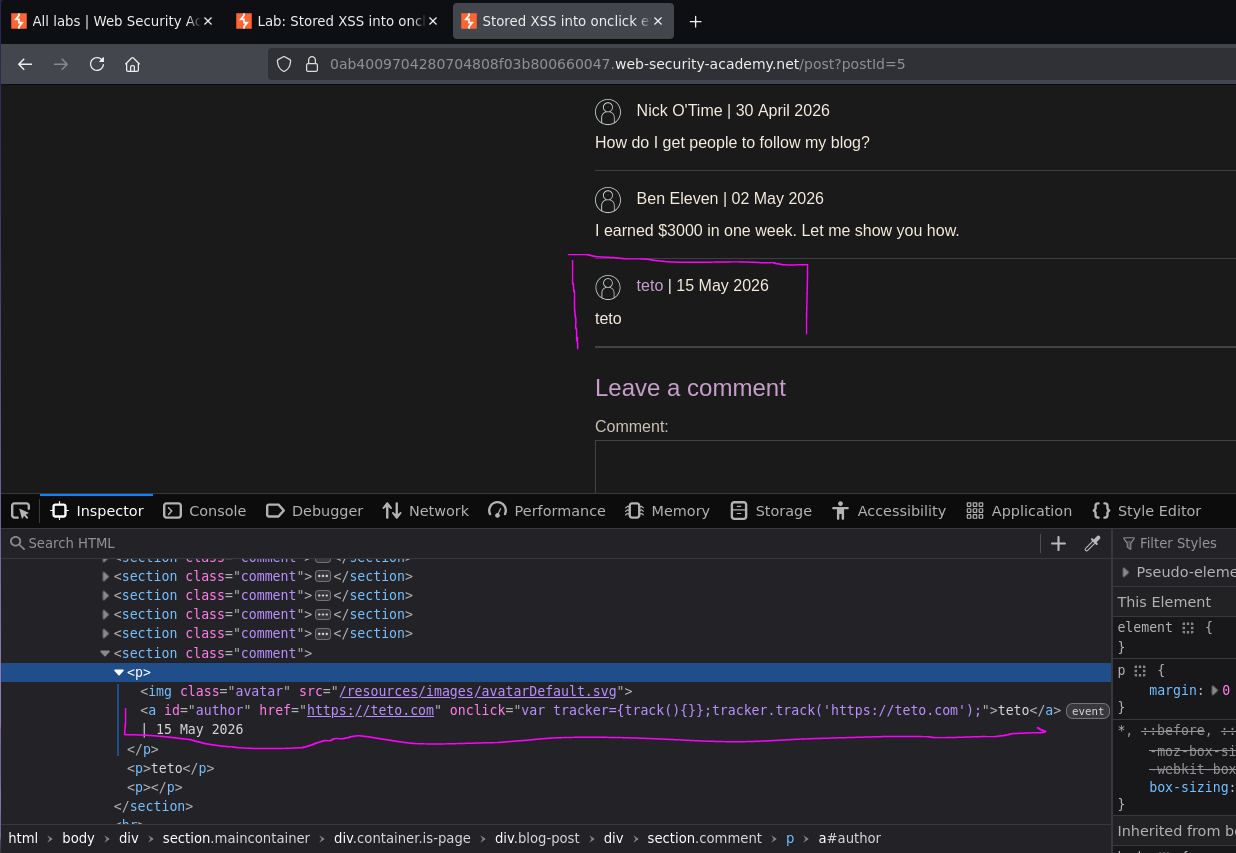Close the active 'Stored XSS into onclick' tab

tap(657, 21)
